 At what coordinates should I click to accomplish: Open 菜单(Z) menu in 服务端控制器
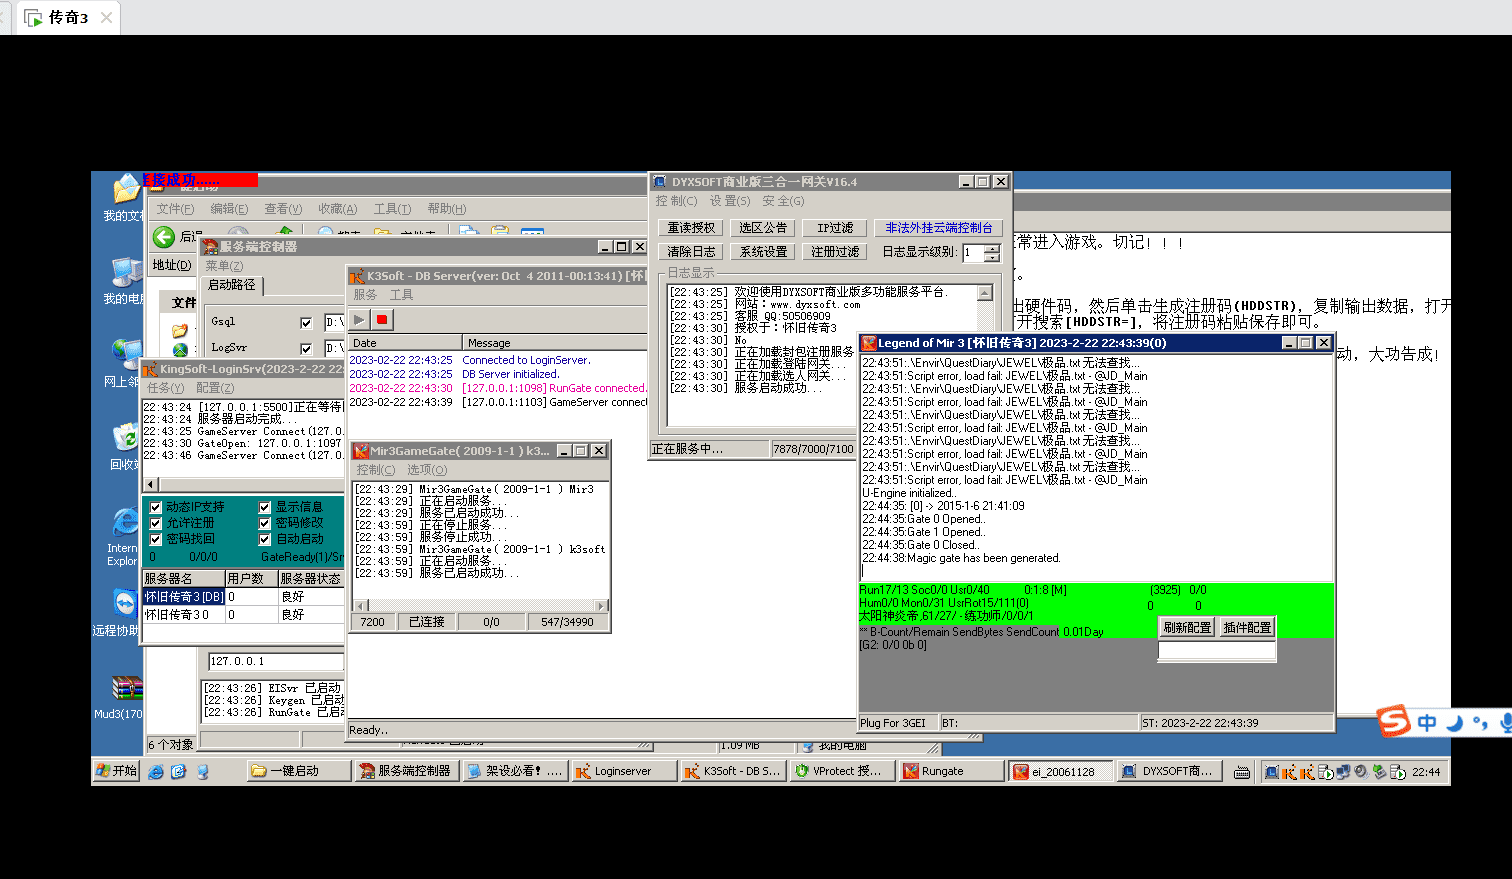pos(224,266)
